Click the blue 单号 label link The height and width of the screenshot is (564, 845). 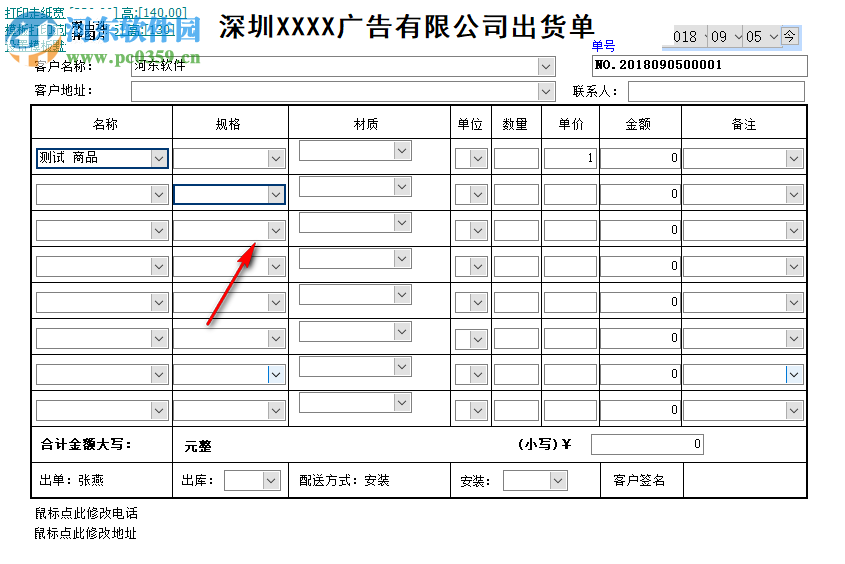pyautogui.click(x=604, y=46)
